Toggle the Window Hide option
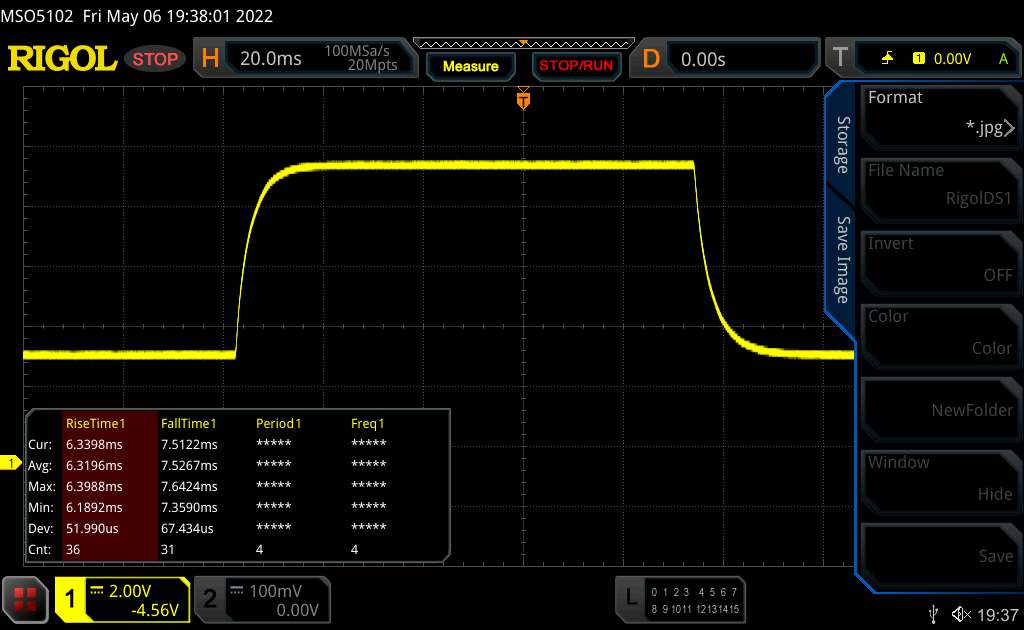Viewport: 1024px width, 630px height. (x=940, y=482)
